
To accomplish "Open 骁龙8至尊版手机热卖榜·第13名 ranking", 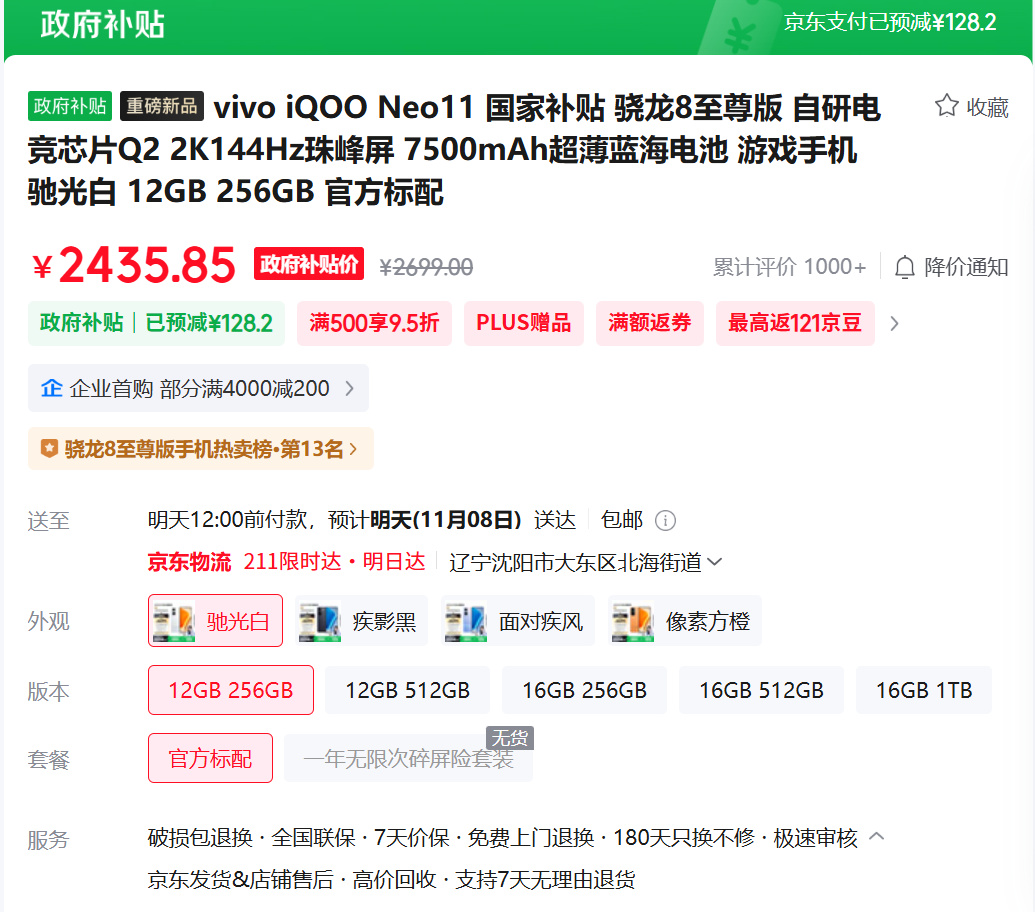I will point(201,449).
